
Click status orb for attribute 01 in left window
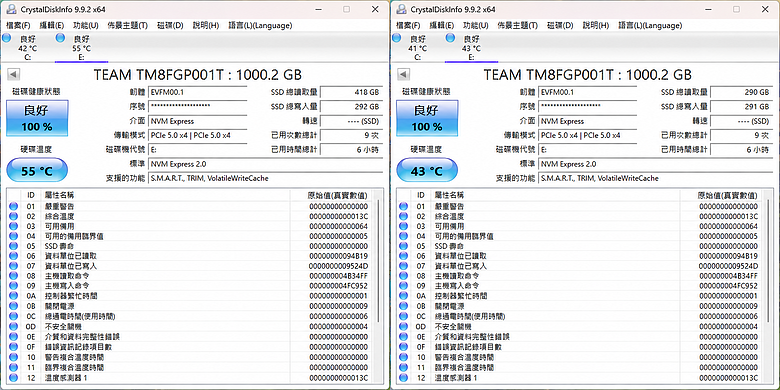point(13,206)
